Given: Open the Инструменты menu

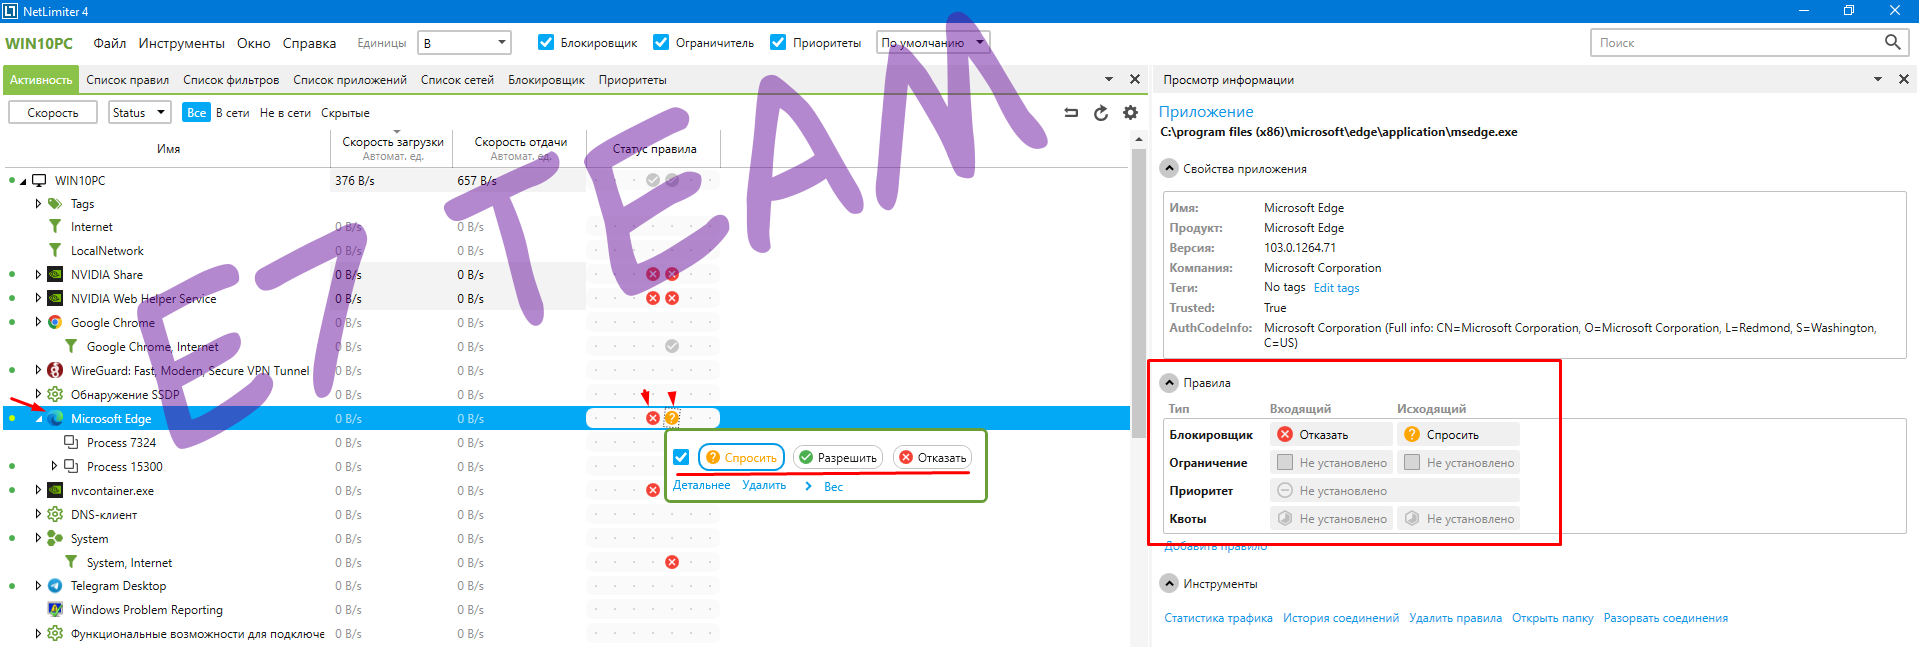Looking at the screenshot, I should coord(182,43).
